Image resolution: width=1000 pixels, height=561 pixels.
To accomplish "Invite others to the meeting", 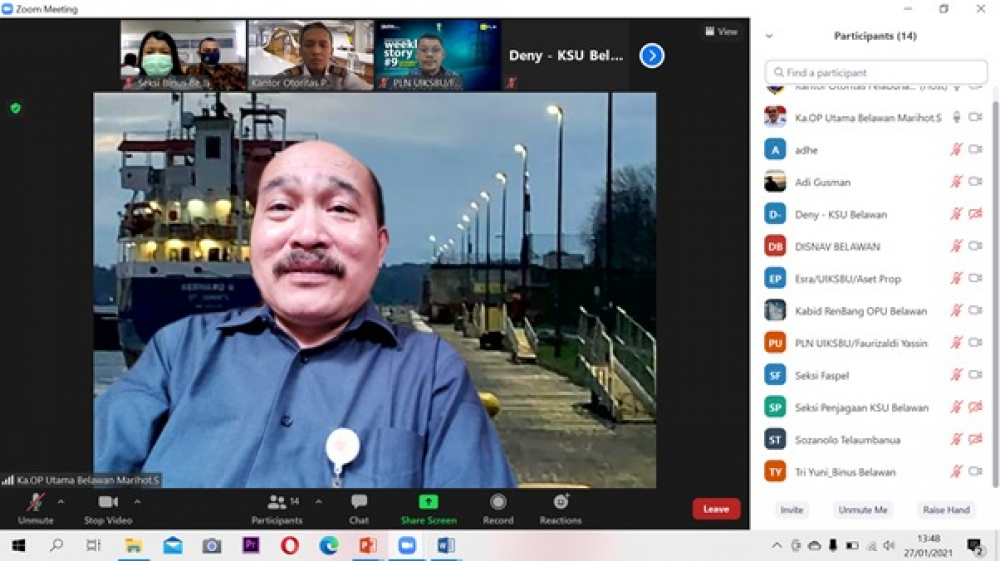I will [791, 510].
